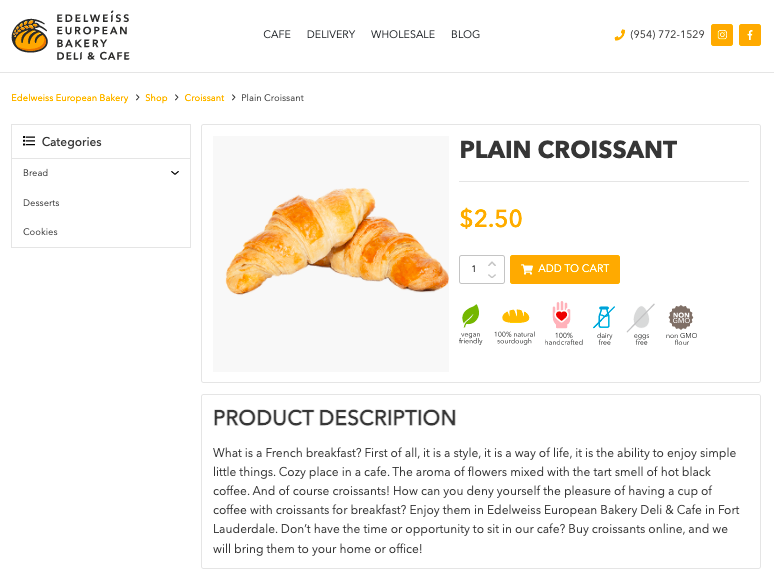Select the Desserts category
774x584 pixels.
41,203
